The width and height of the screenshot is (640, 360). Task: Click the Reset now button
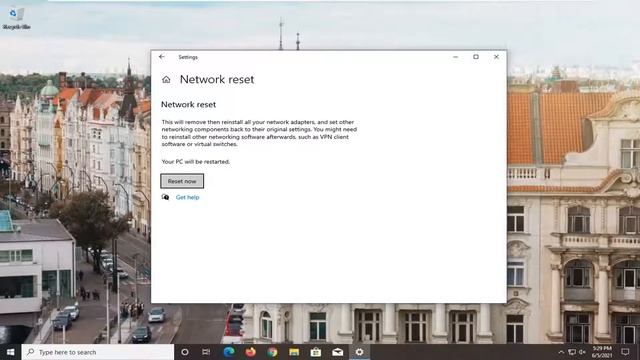[182, 181]
